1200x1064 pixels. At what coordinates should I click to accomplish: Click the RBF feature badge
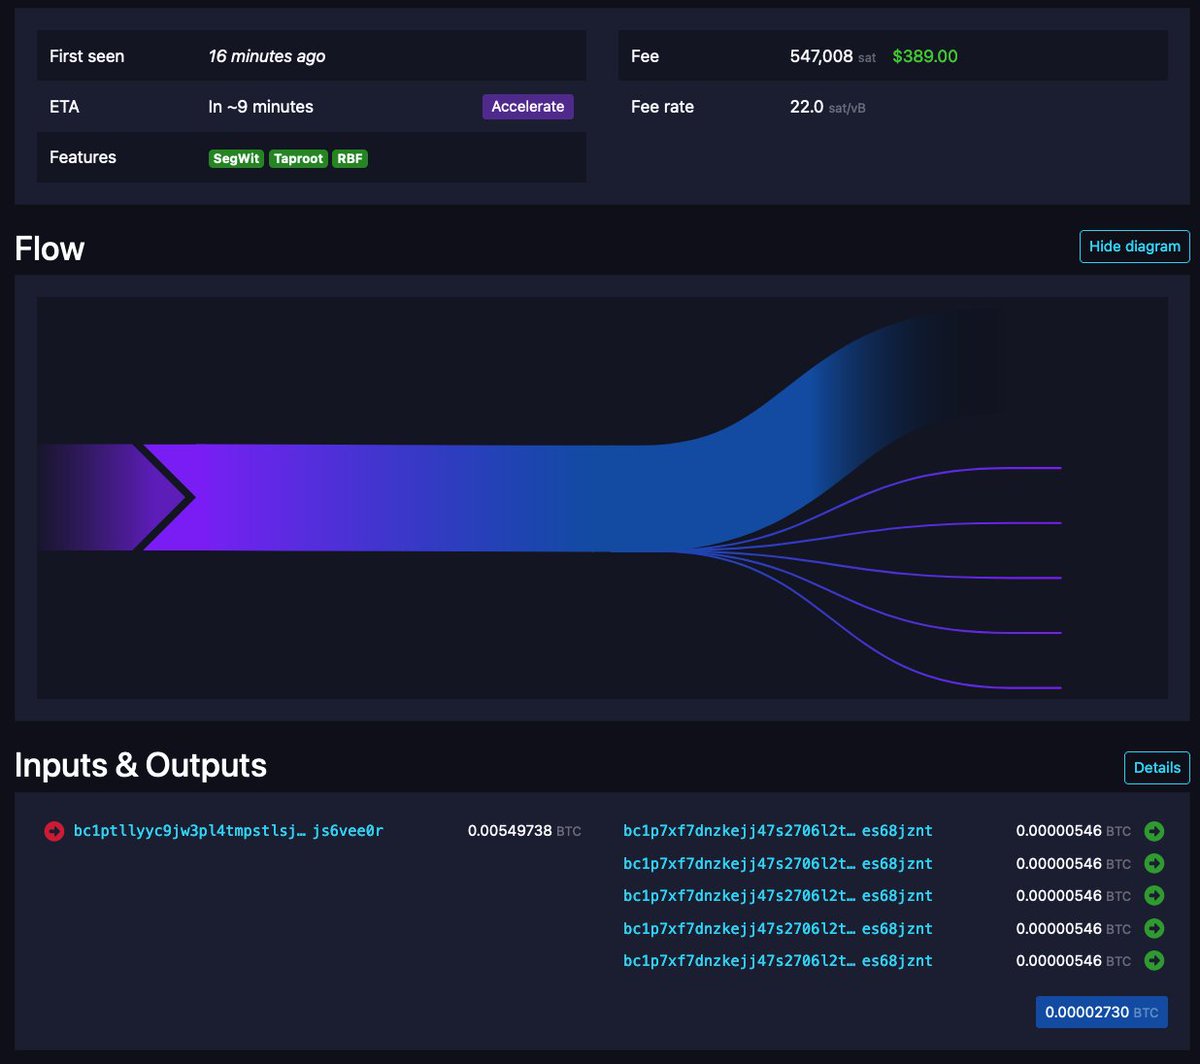pyautogui.click(x=350, y=158)
